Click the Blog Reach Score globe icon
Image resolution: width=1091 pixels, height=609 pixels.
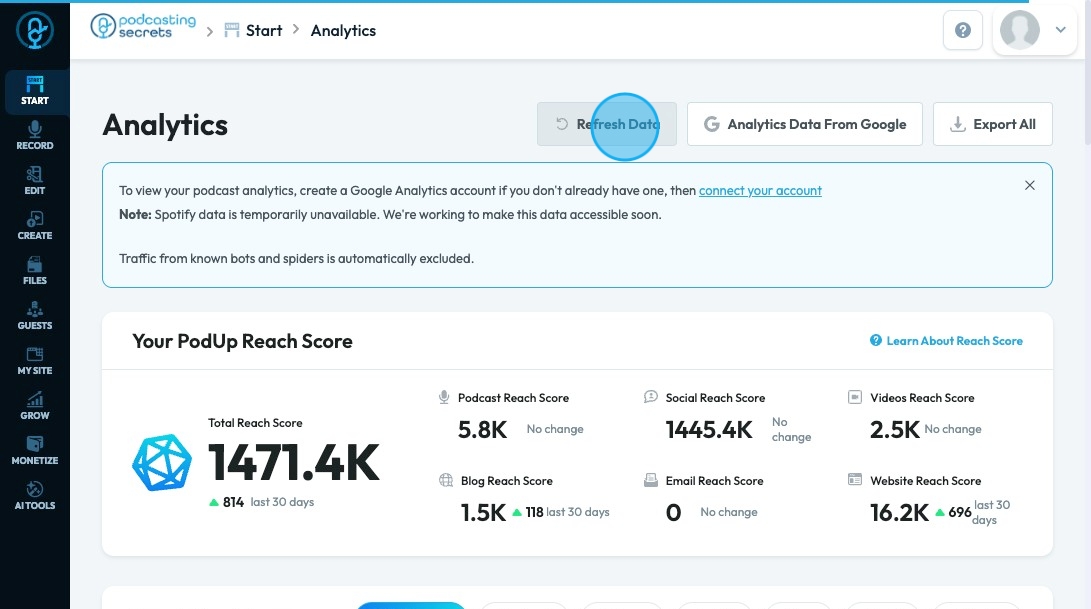click(x=446, y=480)
